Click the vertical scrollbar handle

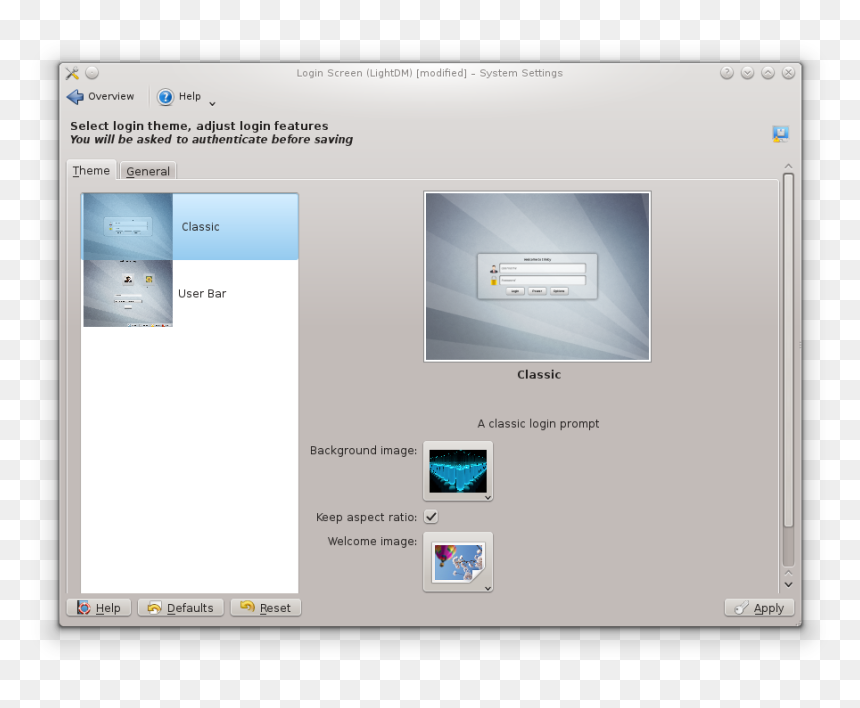pyautogui.click(x=788, y=351)
